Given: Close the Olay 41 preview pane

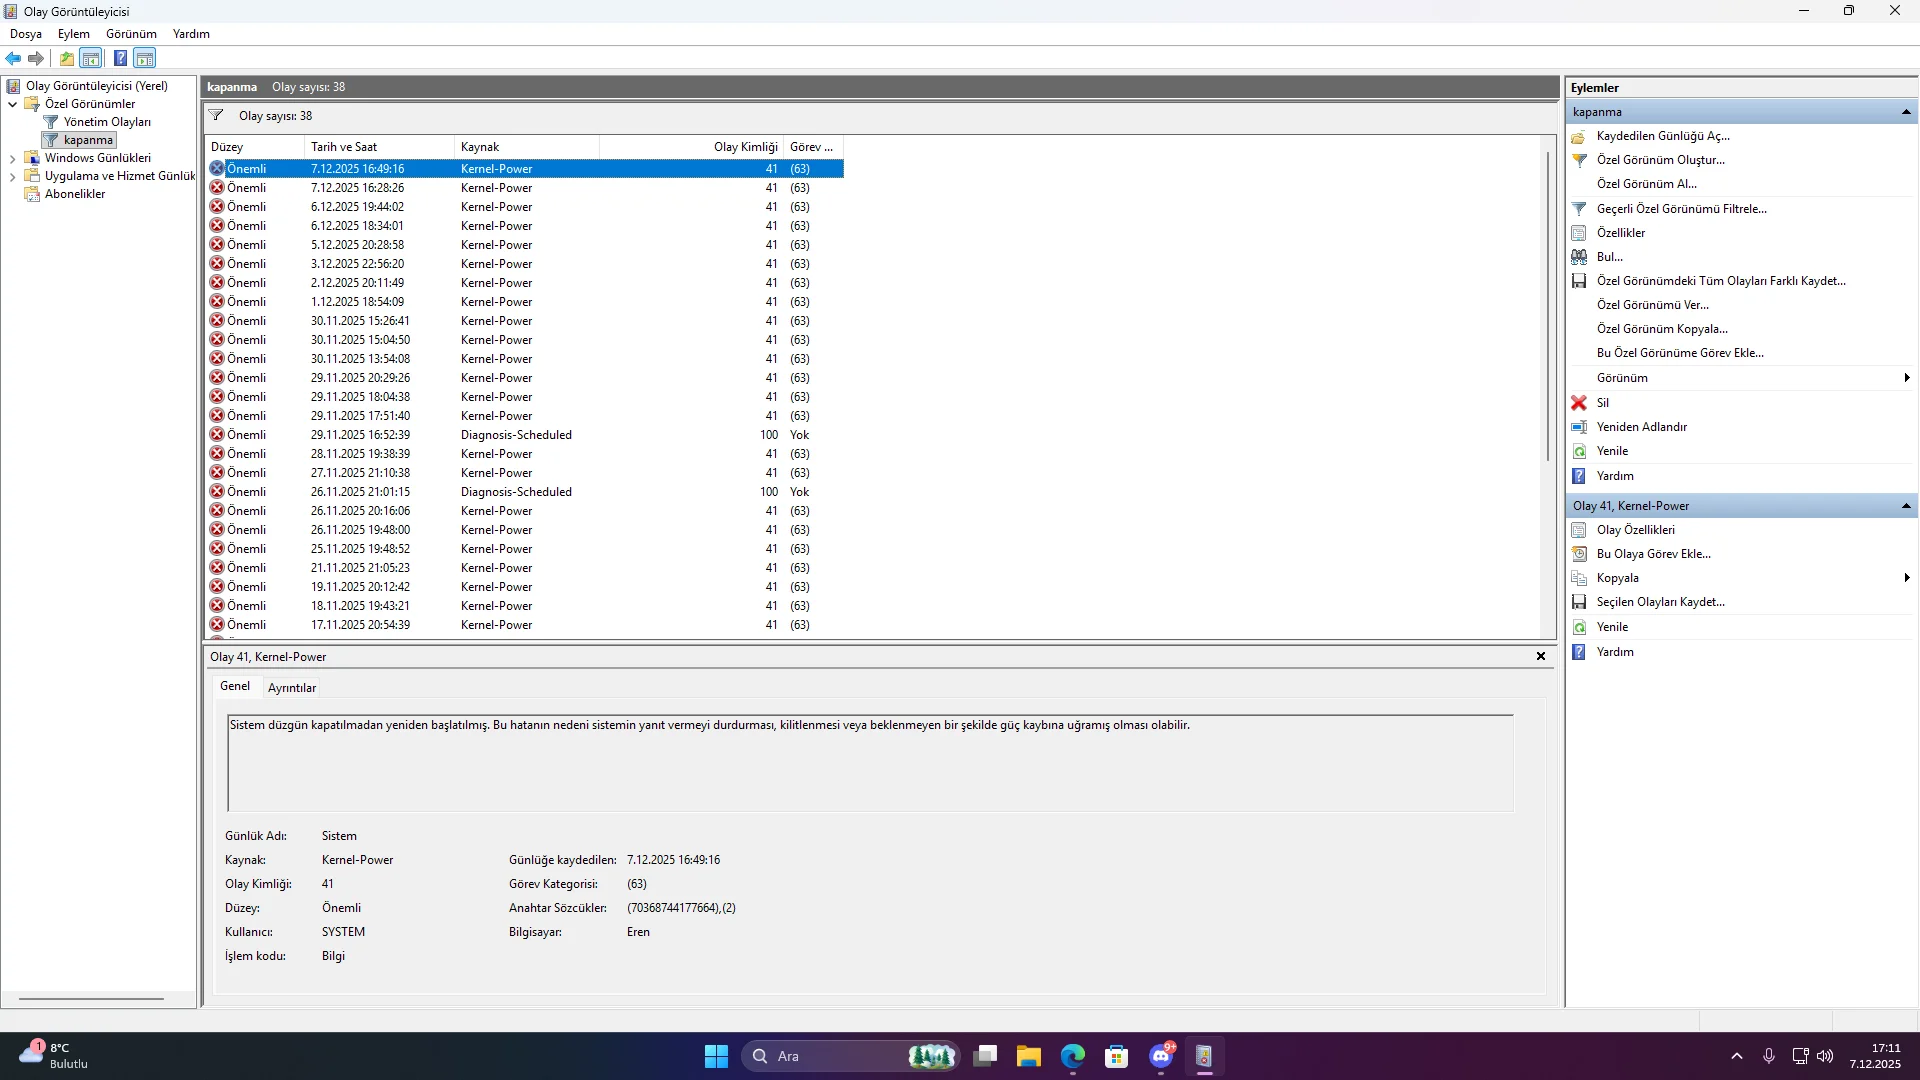Looking at the screenshot, I should (x=1541, y=657).
